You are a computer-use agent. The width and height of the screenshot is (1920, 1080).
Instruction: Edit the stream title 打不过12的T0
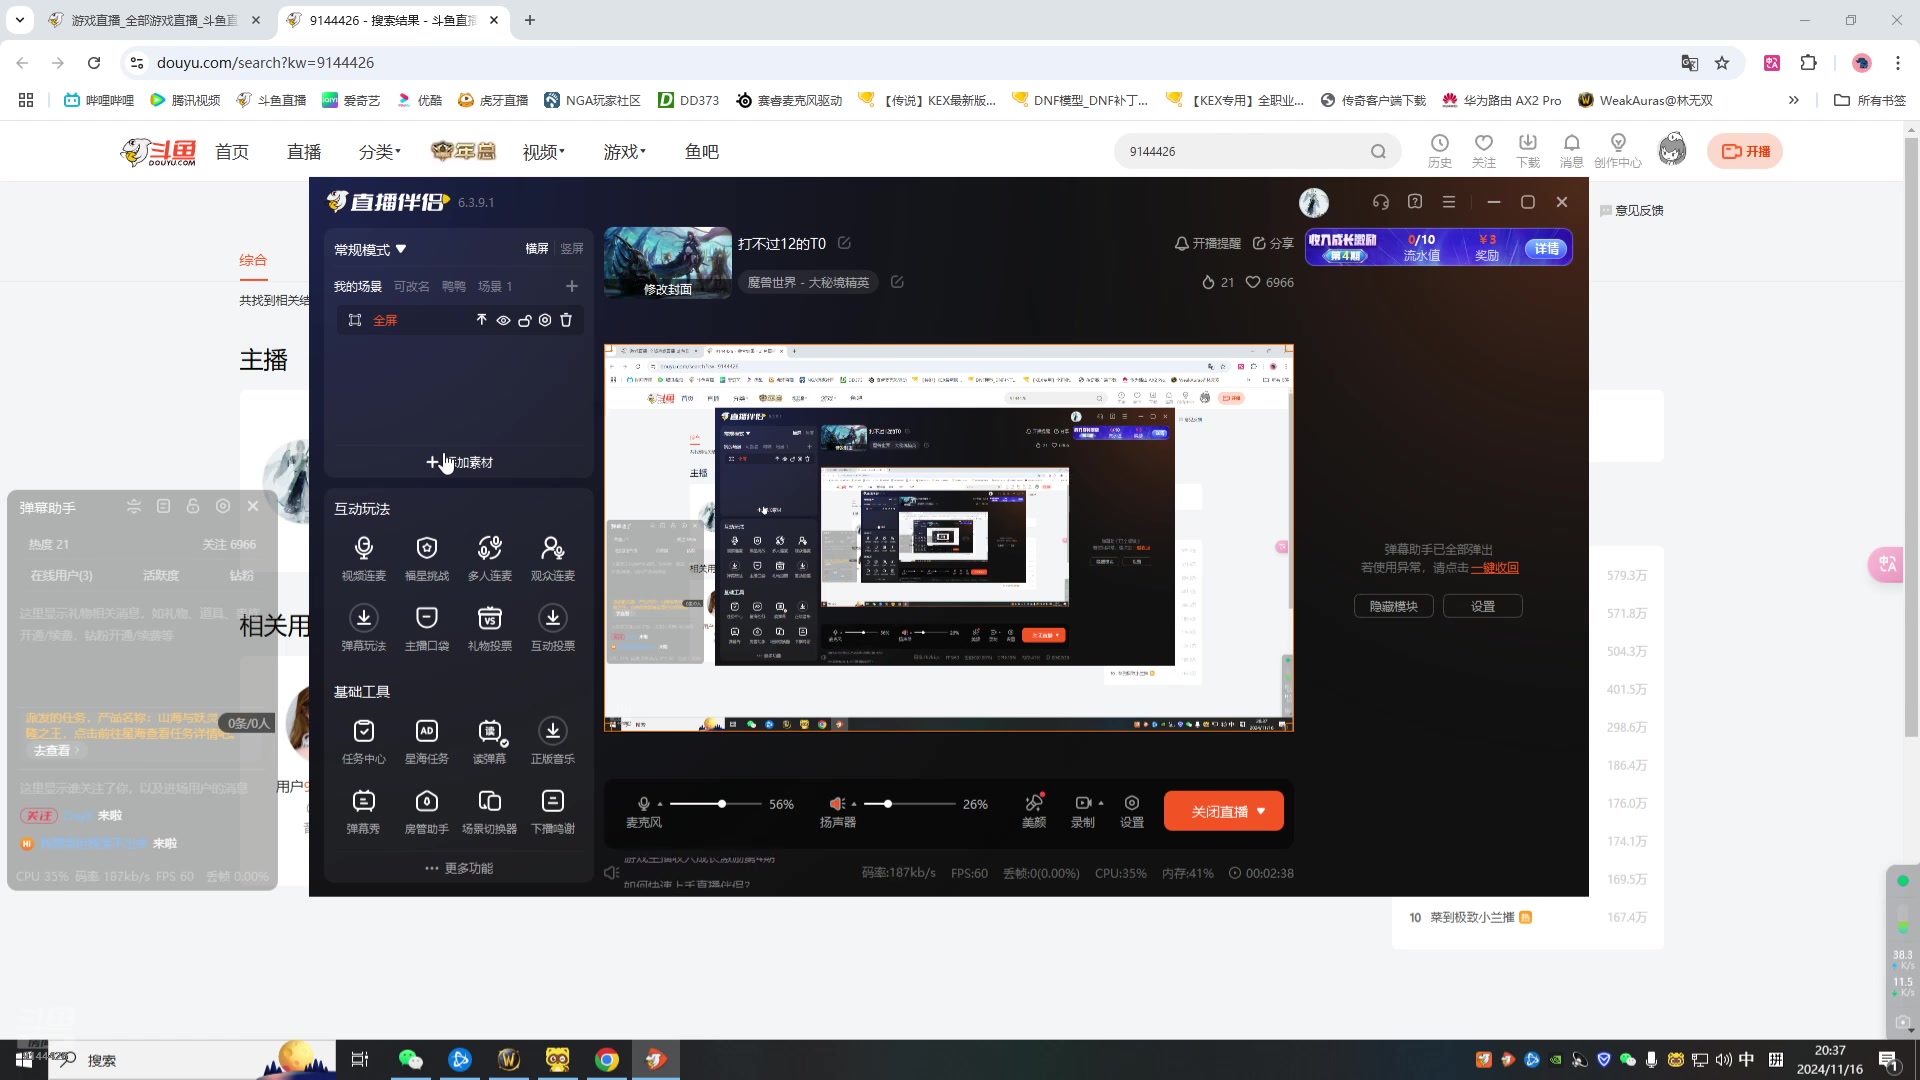coord(844,243)
